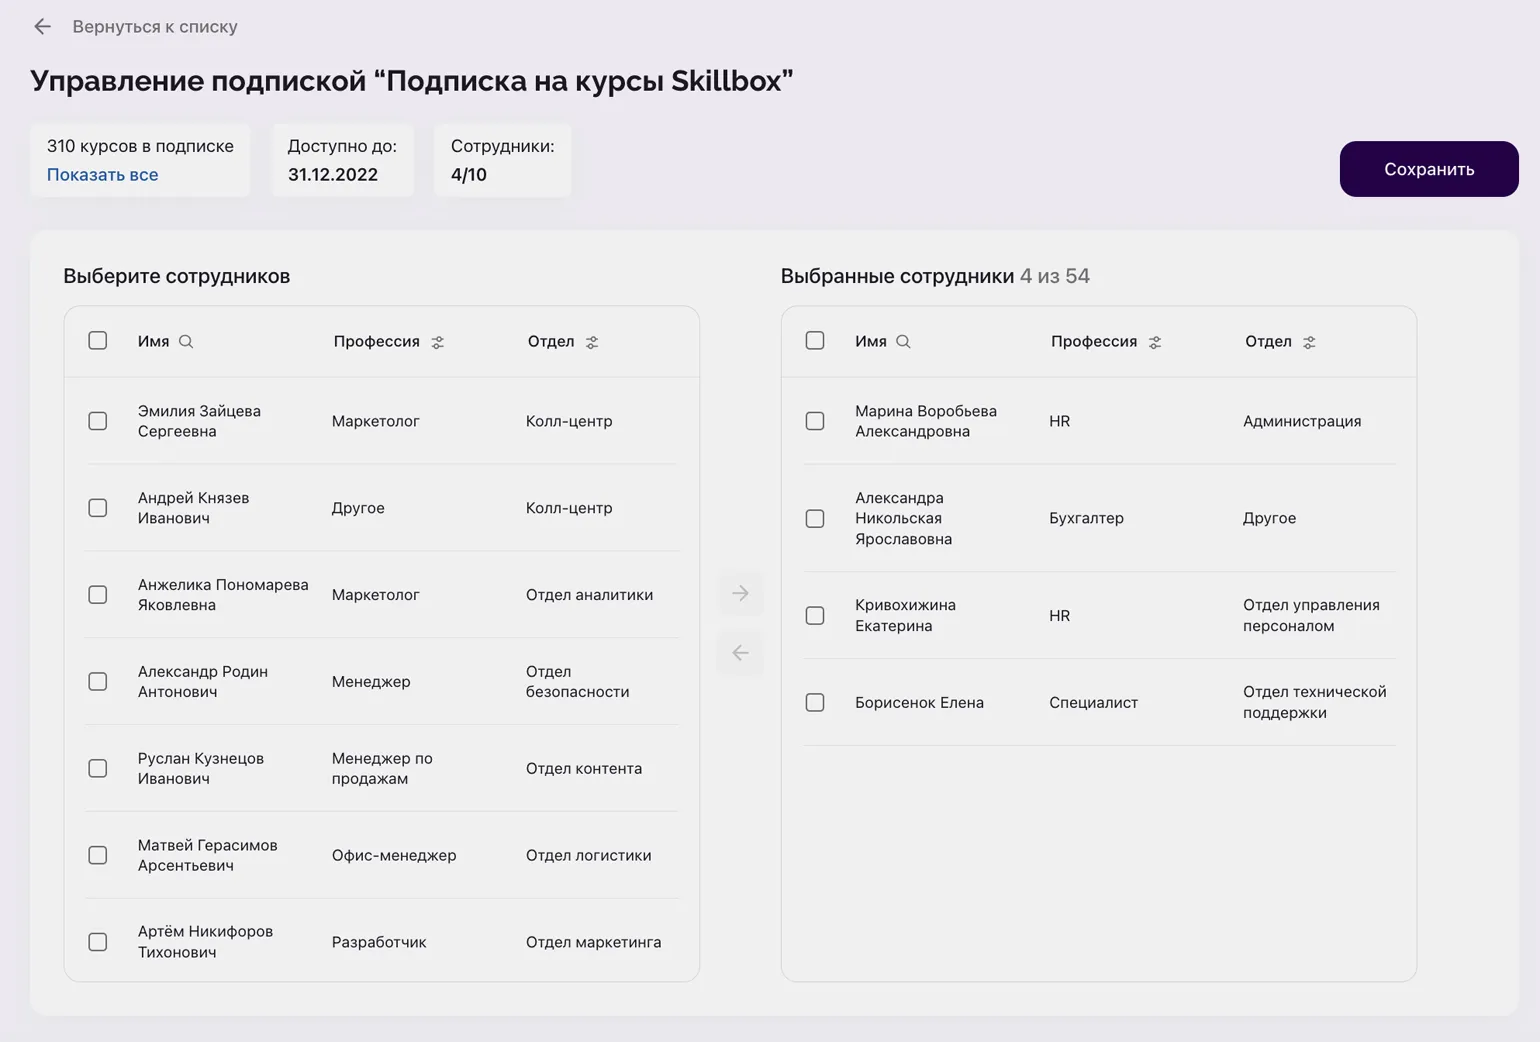The width and height of the screenshot is (1540, 1042).
Task: Open the Показать все link
Action: [x=102, y=175]
